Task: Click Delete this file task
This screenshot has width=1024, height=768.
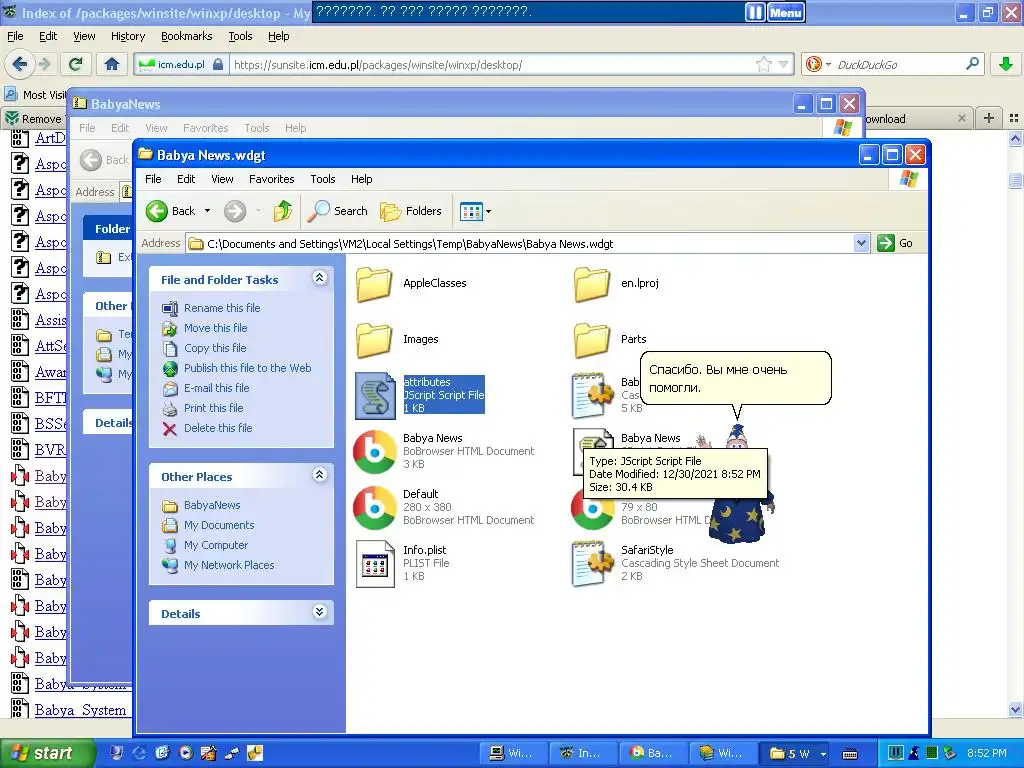Action: tap(217, 428)
